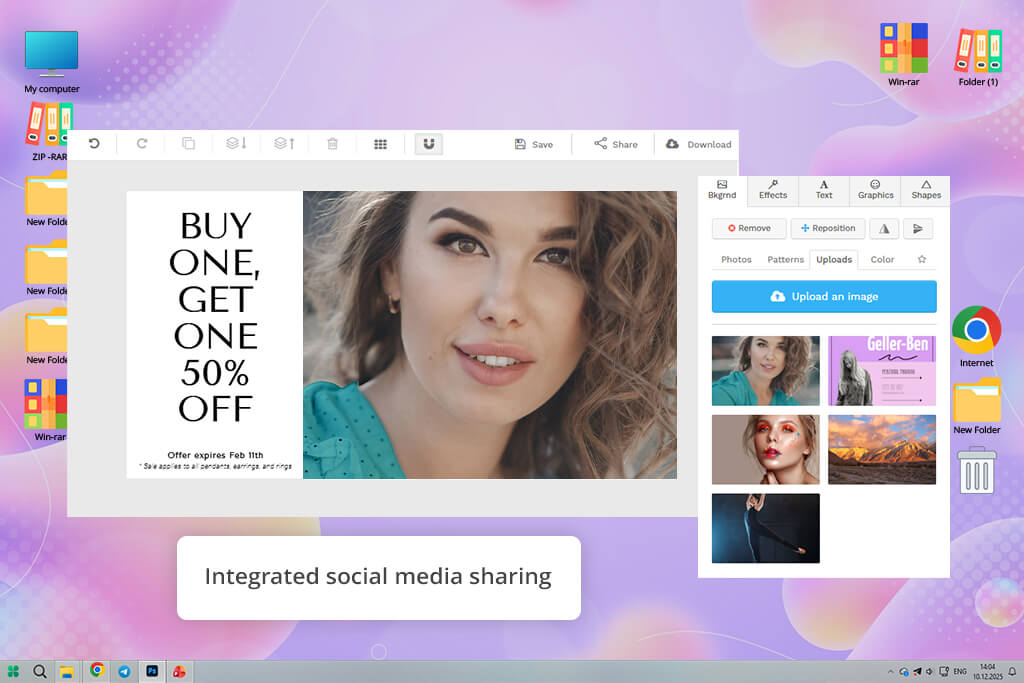Open the Shapes tab
1024x683 pixels.
[926, 190]
